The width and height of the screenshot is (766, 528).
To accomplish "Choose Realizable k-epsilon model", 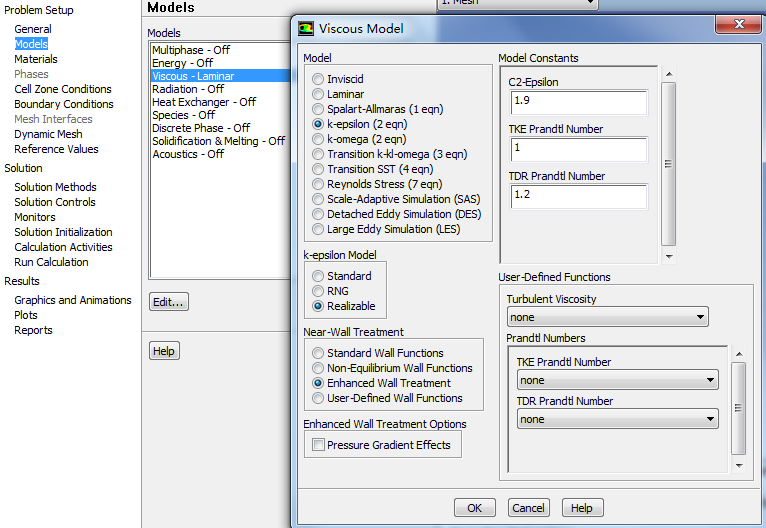I will (x=318, y=306).
